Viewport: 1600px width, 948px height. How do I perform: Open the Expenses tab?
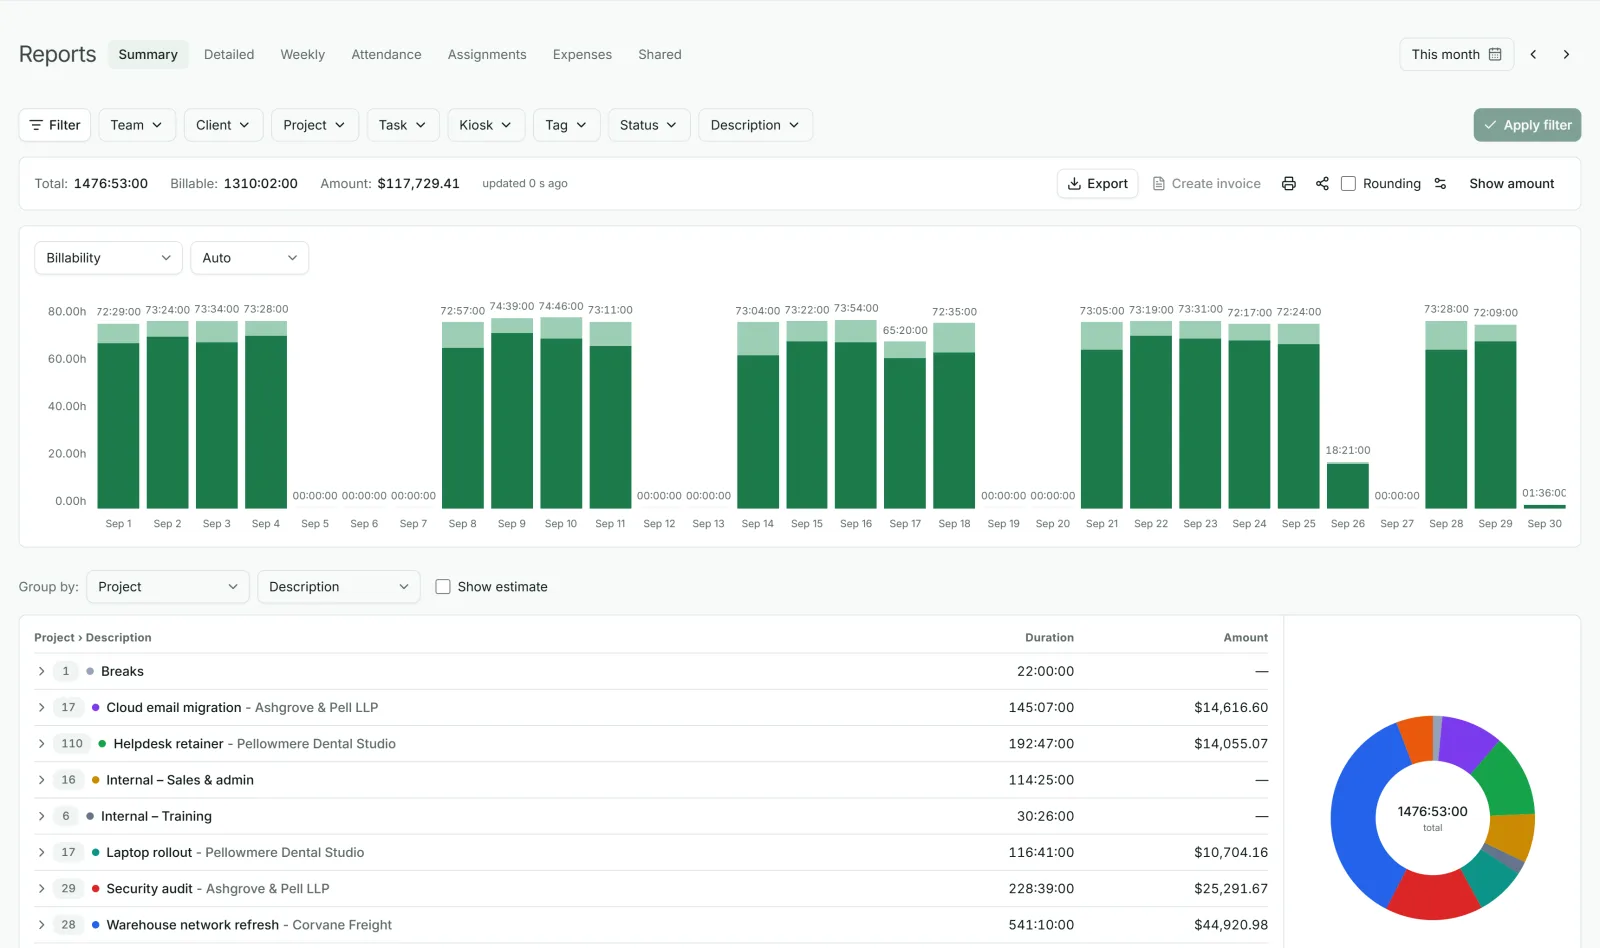582,55
